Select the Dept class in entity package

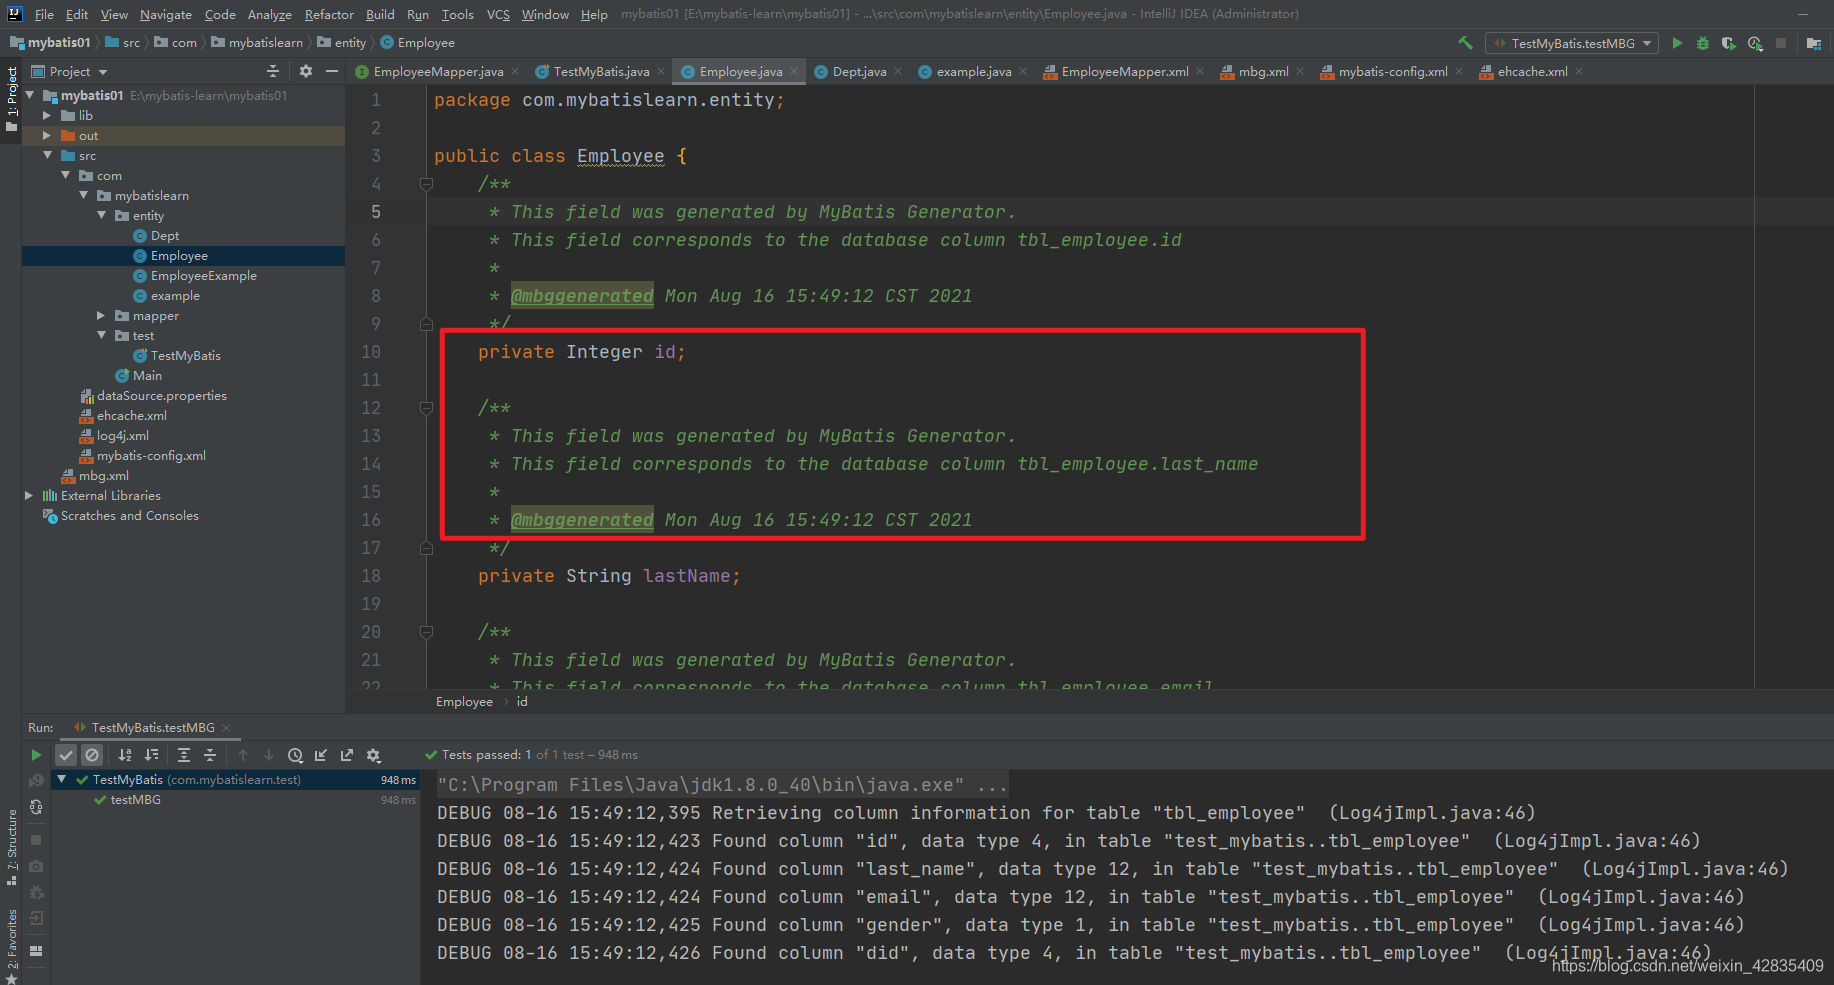[164, 235]
